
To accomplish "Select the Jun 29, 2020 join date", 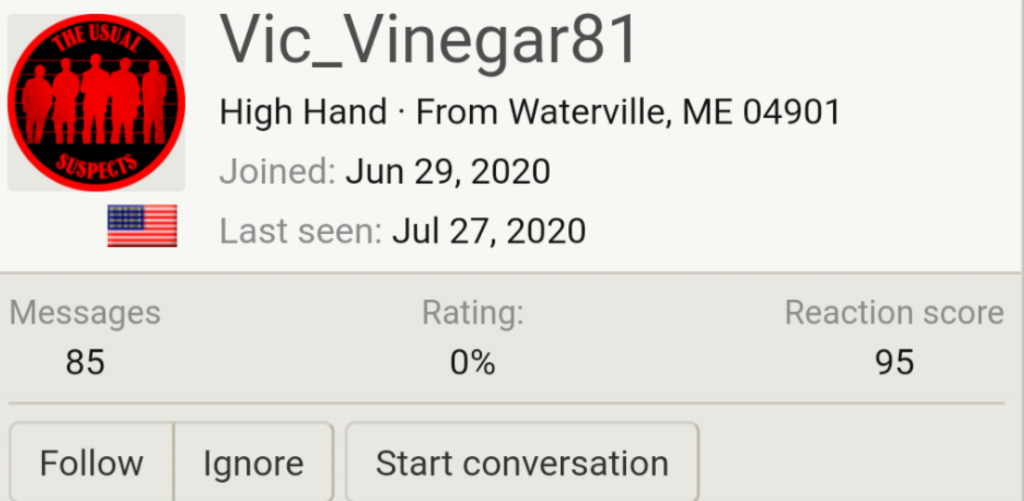I will point(448,172).
